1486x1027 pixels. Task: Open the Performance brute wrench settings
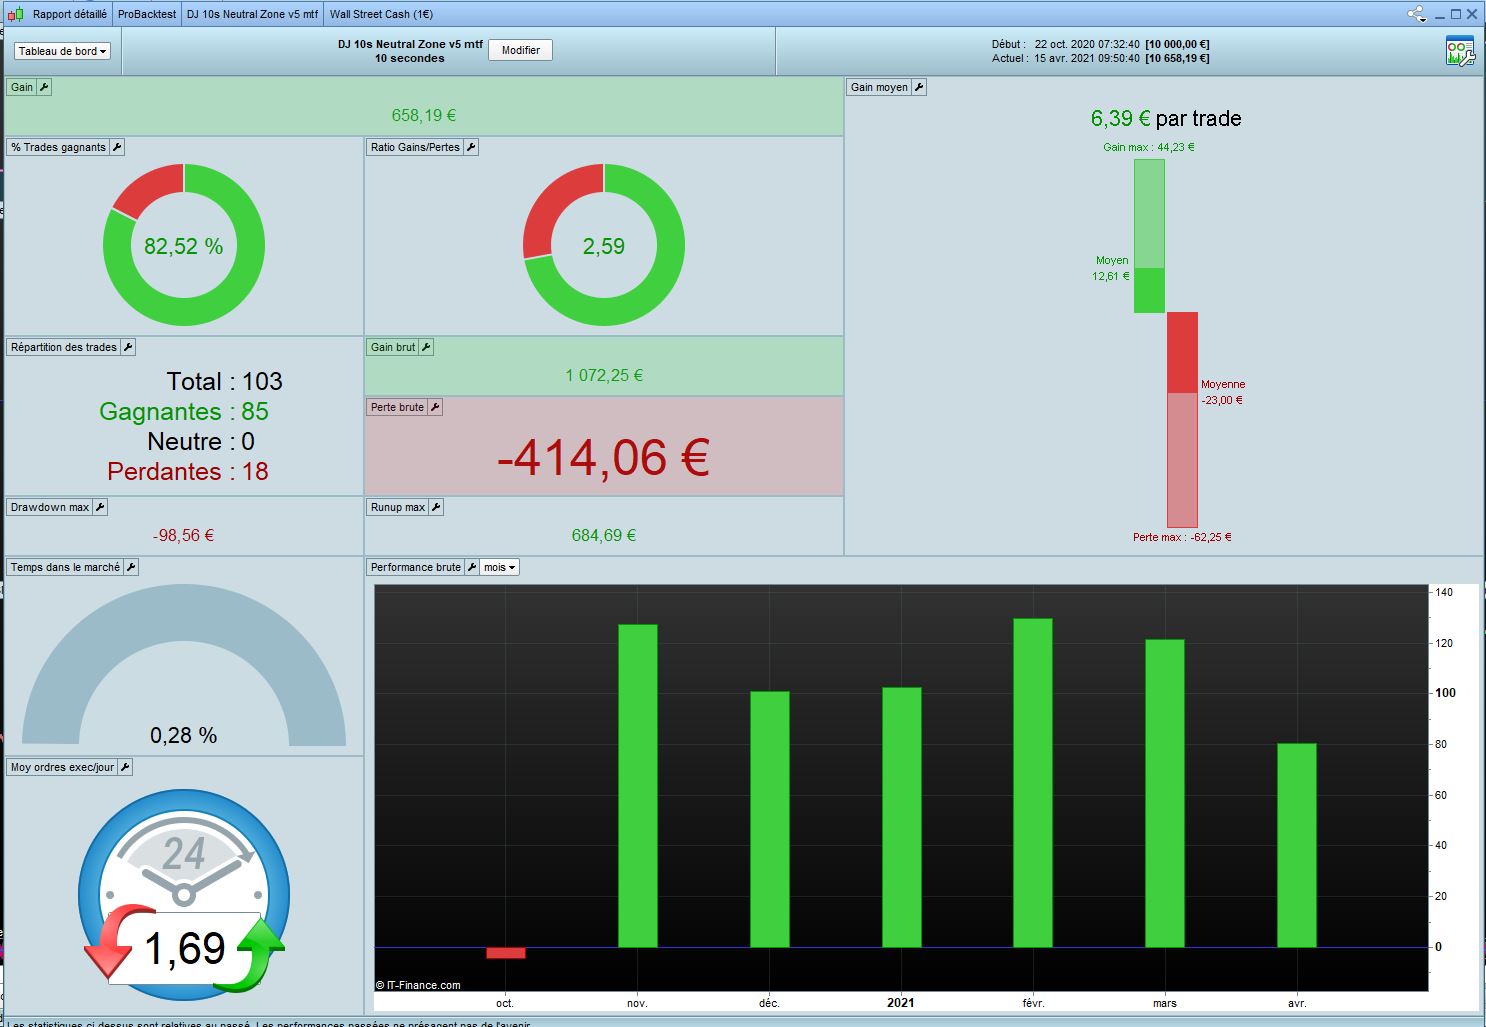pos(472,567)
